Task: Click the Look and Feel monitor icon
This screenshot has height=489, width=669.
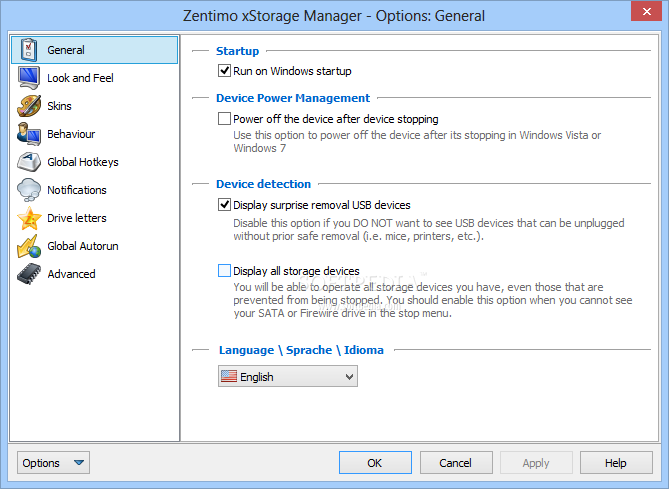Action: click(29, 78)
